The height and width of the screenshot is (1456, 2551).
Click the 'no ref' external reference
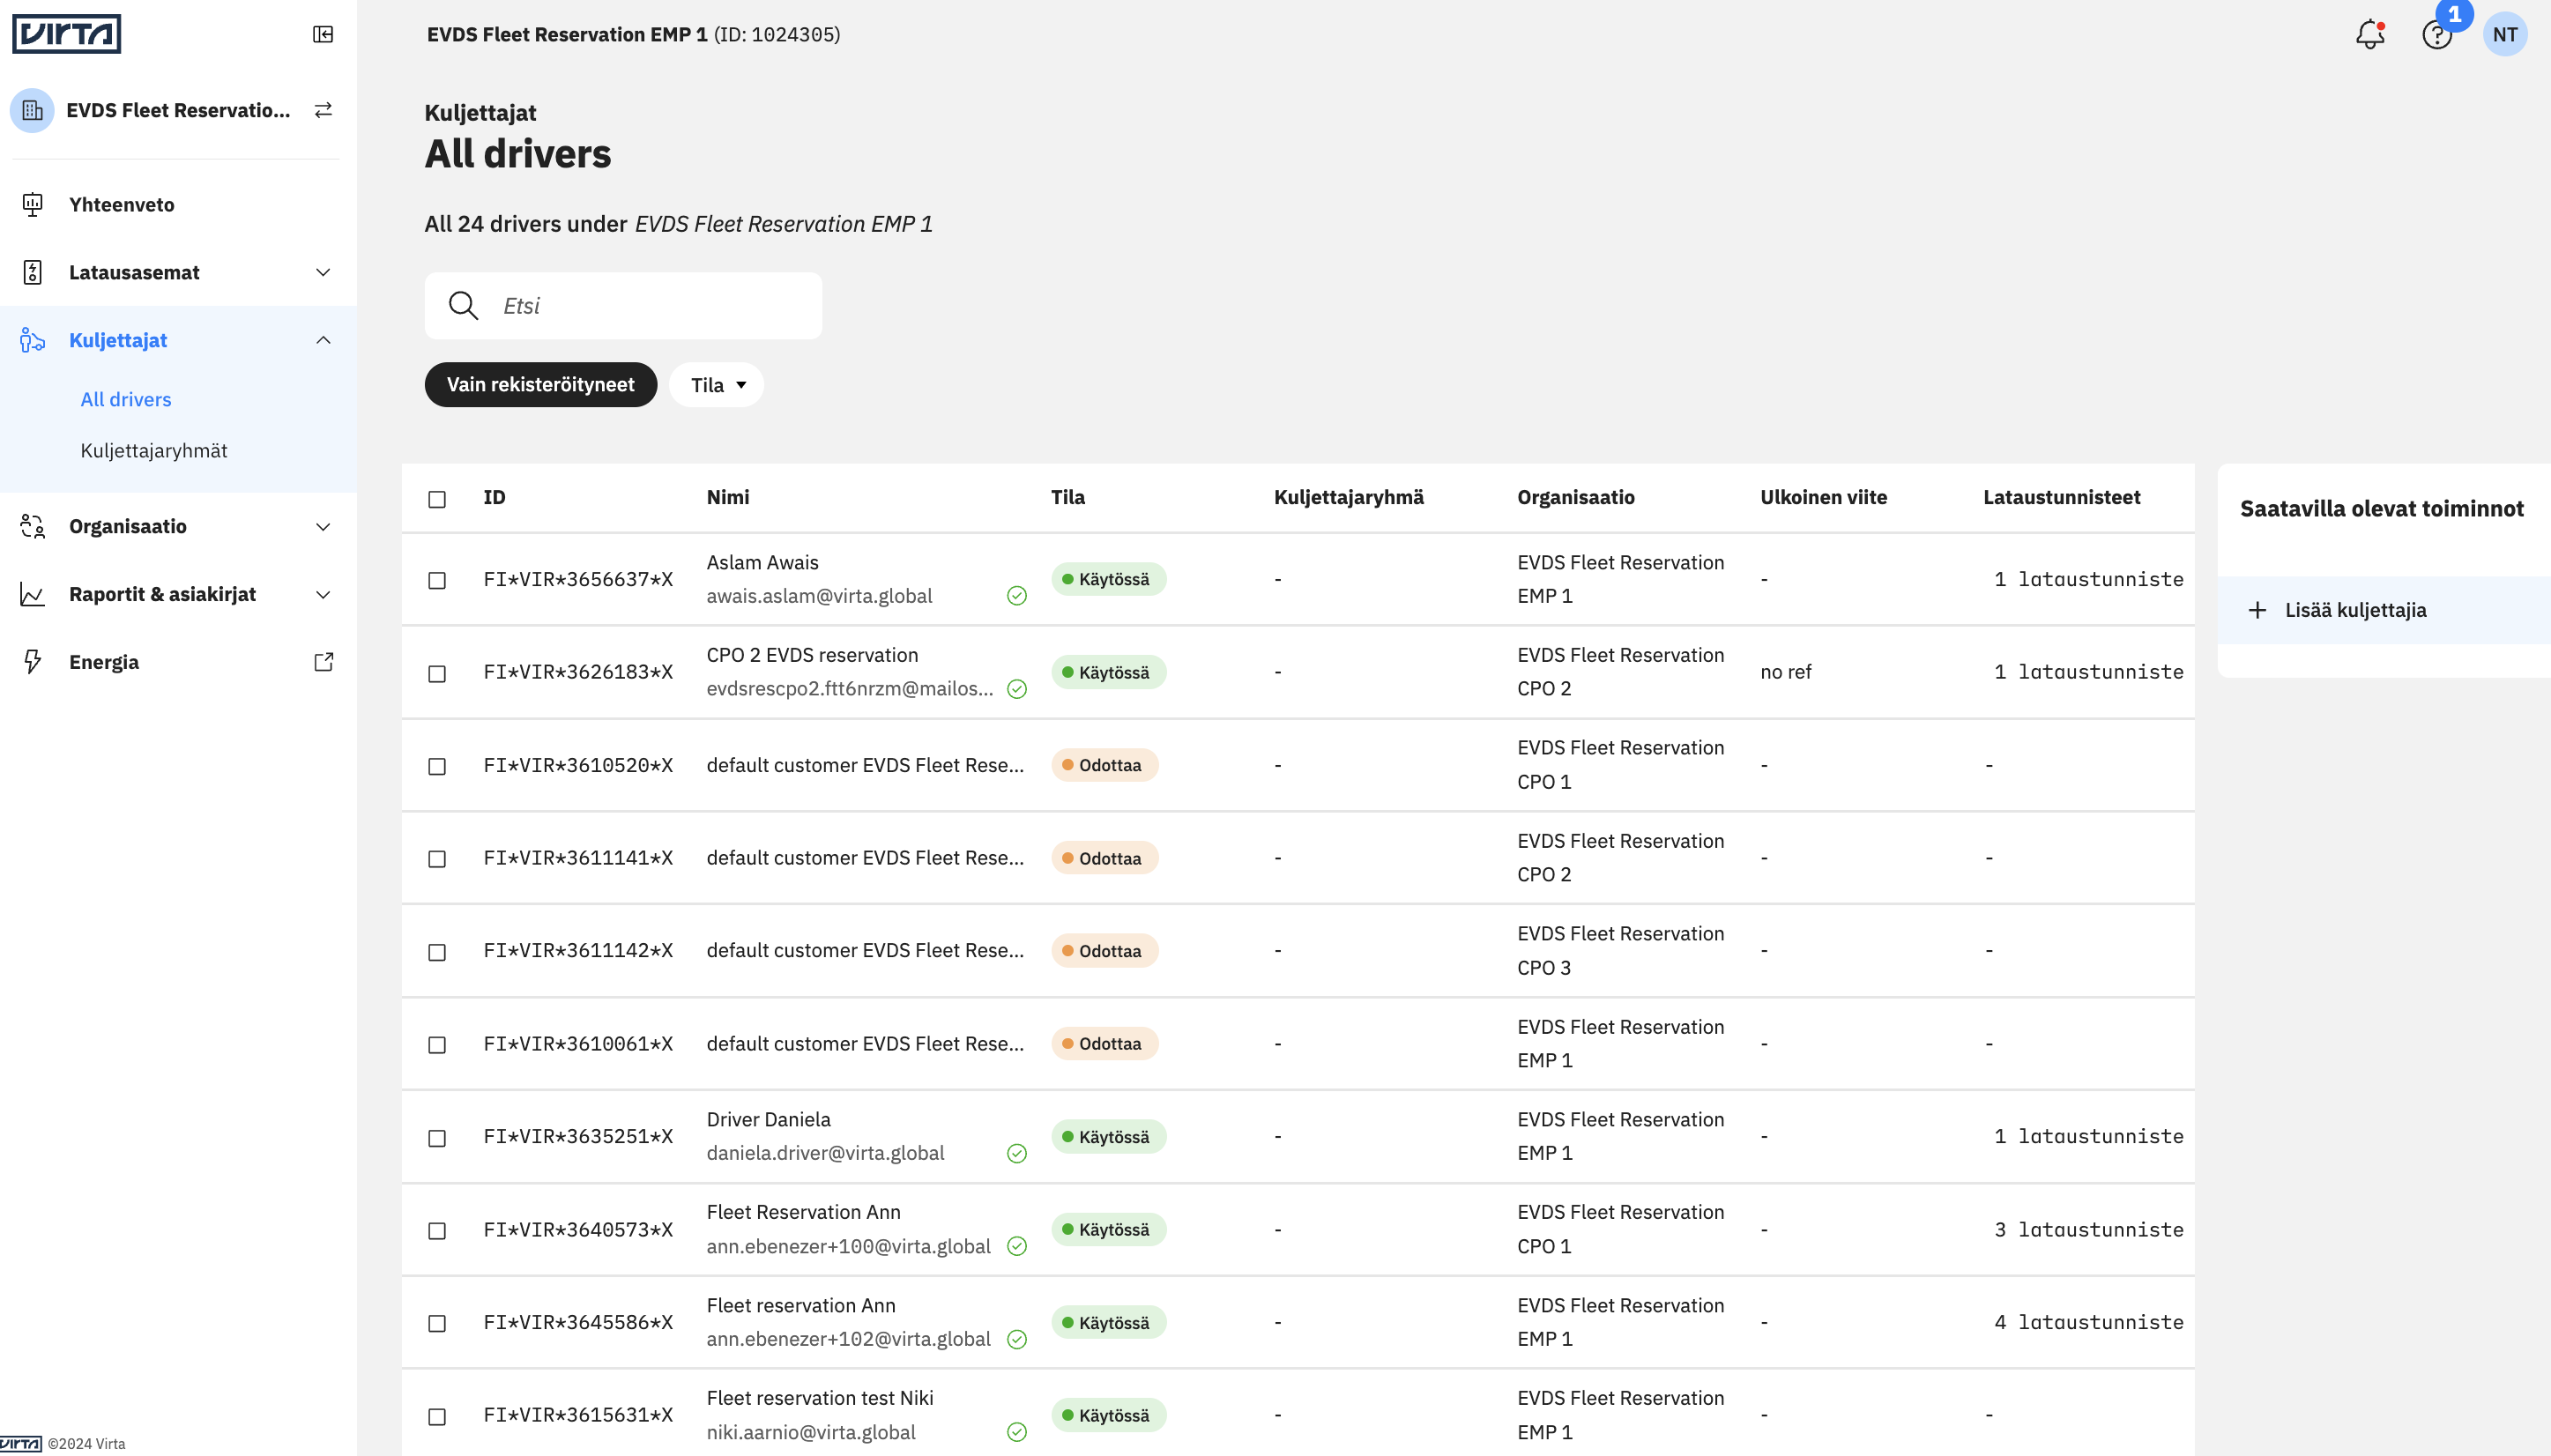1785,672
